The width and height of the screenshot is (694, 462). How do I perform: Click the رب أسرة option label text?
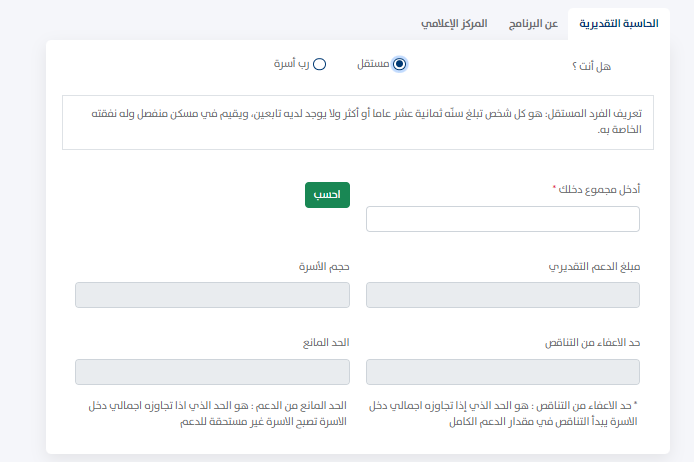pos(291,64)
